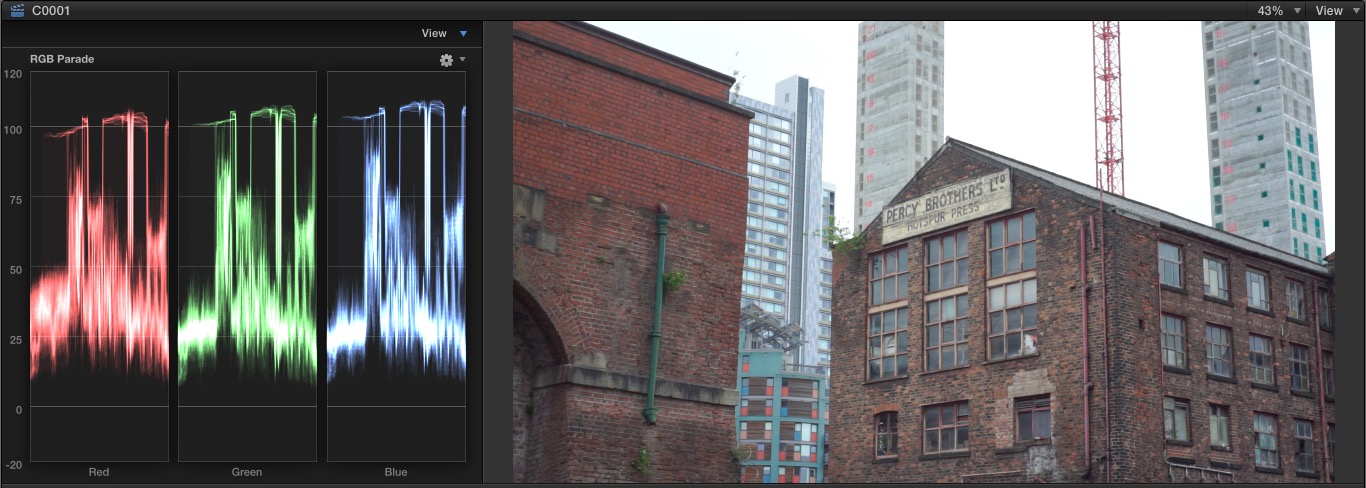Click the green drainpipe in viewer image

[657, 312]
